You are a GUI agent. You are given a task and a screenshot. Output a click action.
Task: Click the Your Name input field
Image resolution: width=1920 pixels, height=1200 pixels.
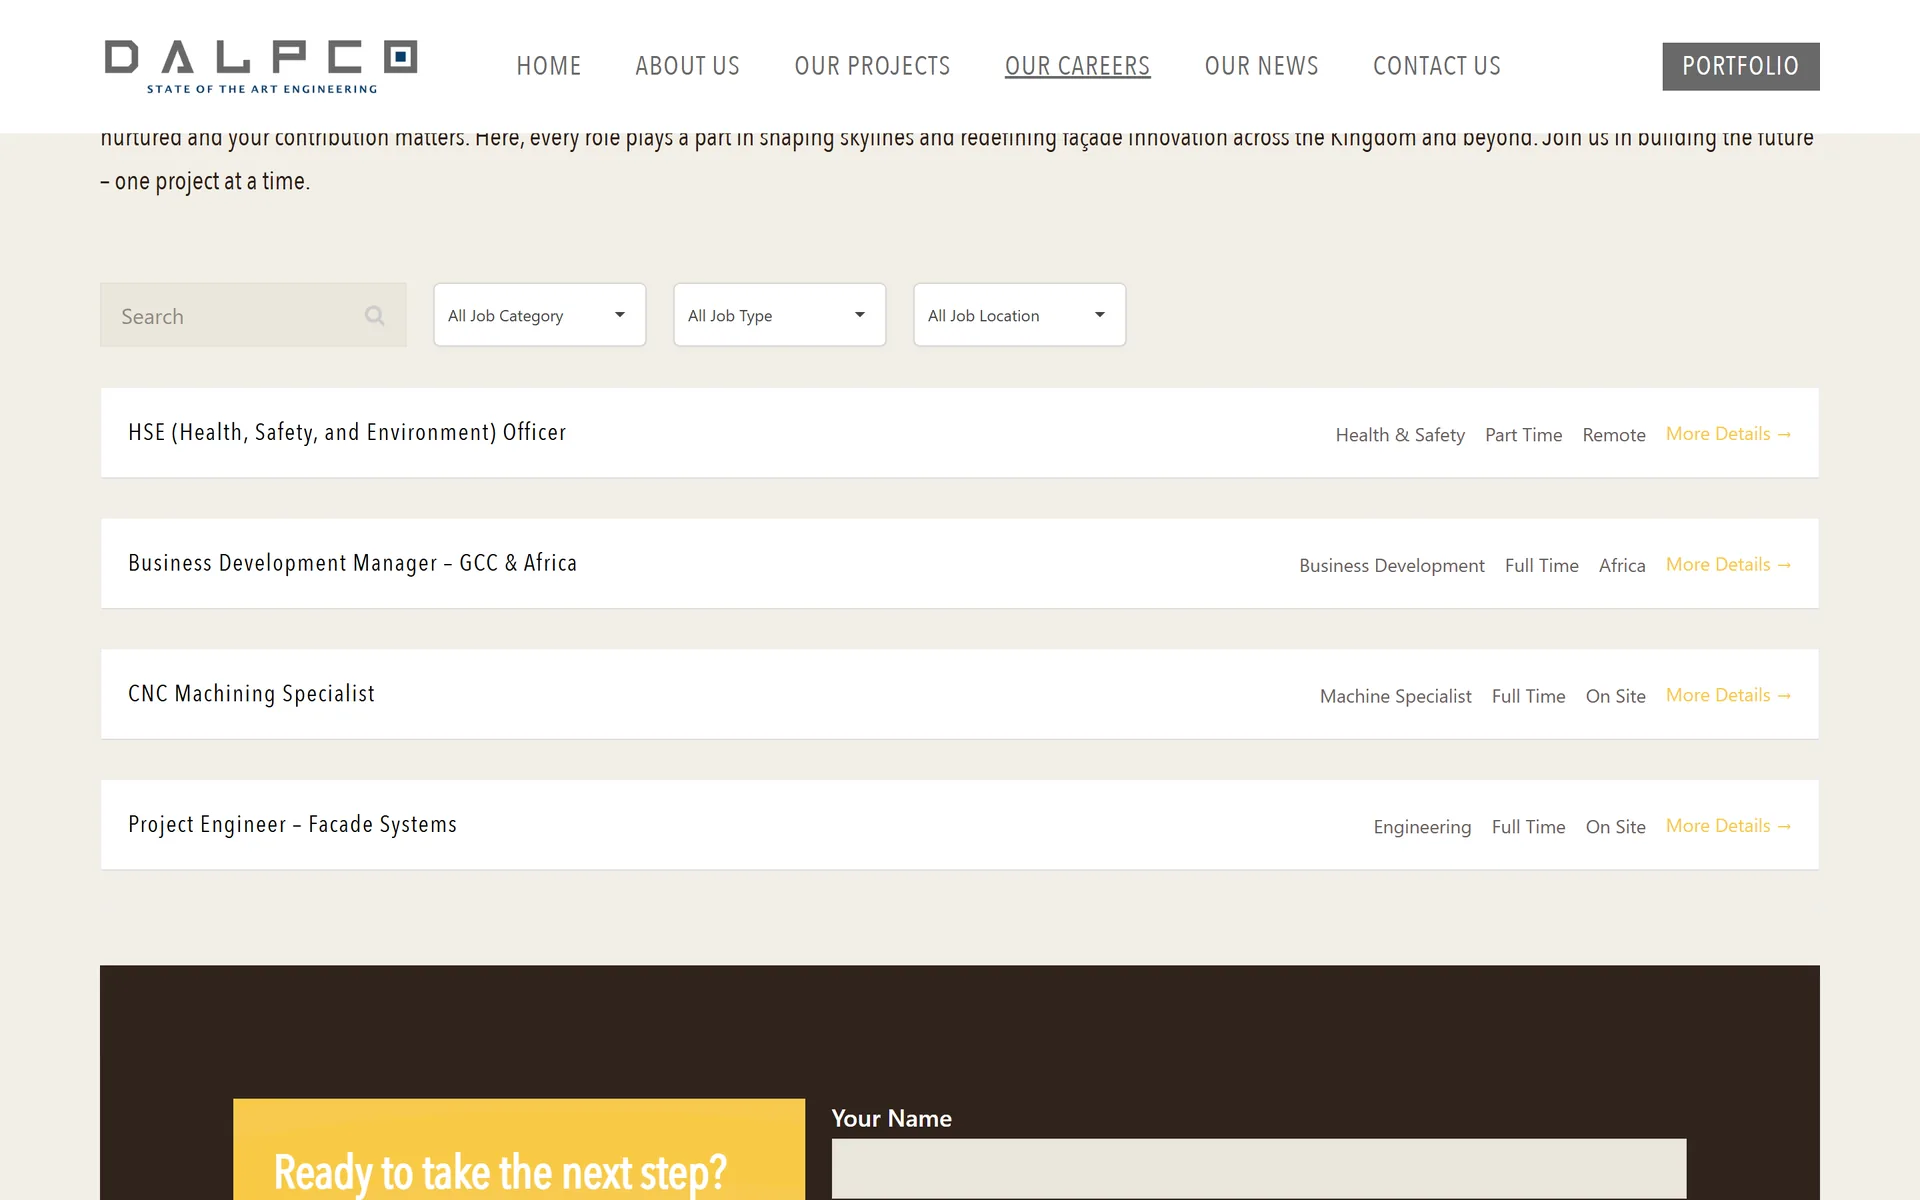[x=1259, y=1168]
